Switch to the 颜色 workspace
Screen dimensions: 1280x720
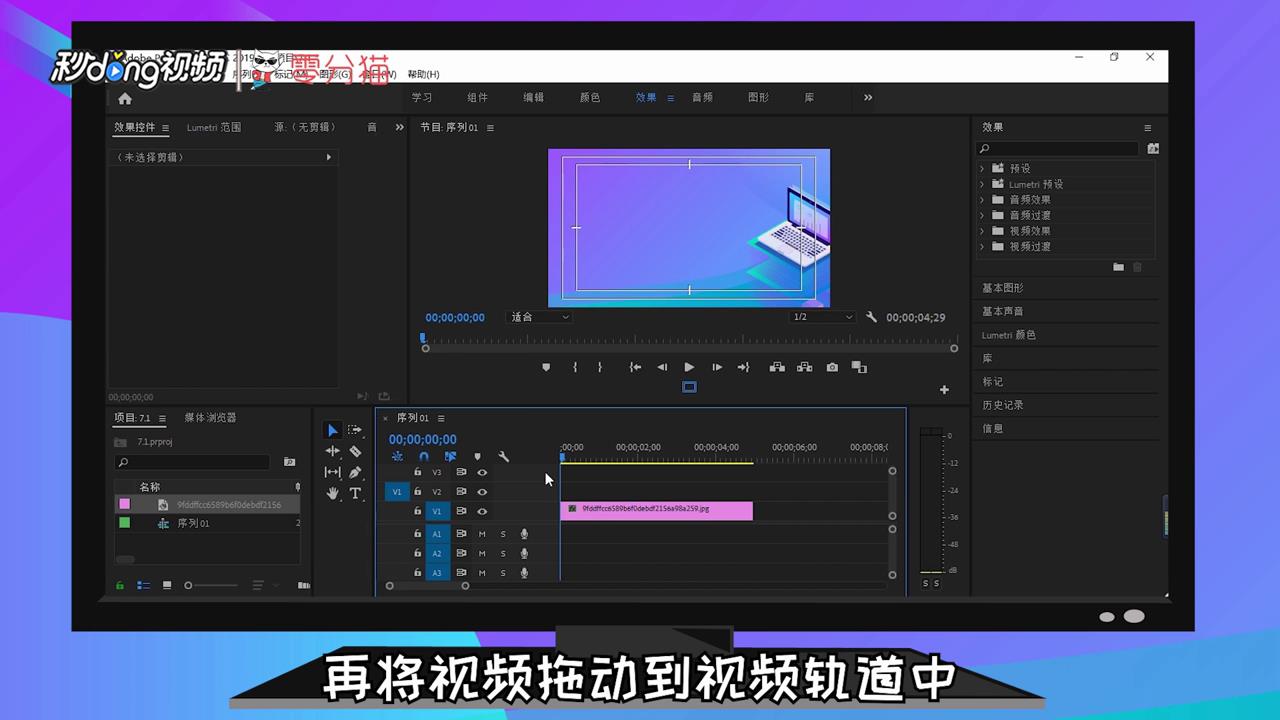tap(590, 97)
